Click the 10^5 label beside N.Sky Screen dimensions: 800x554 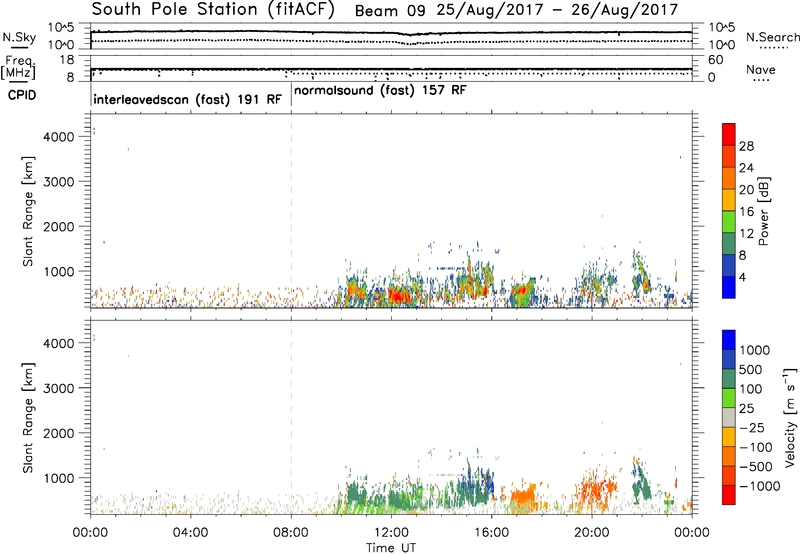(61, 28)
